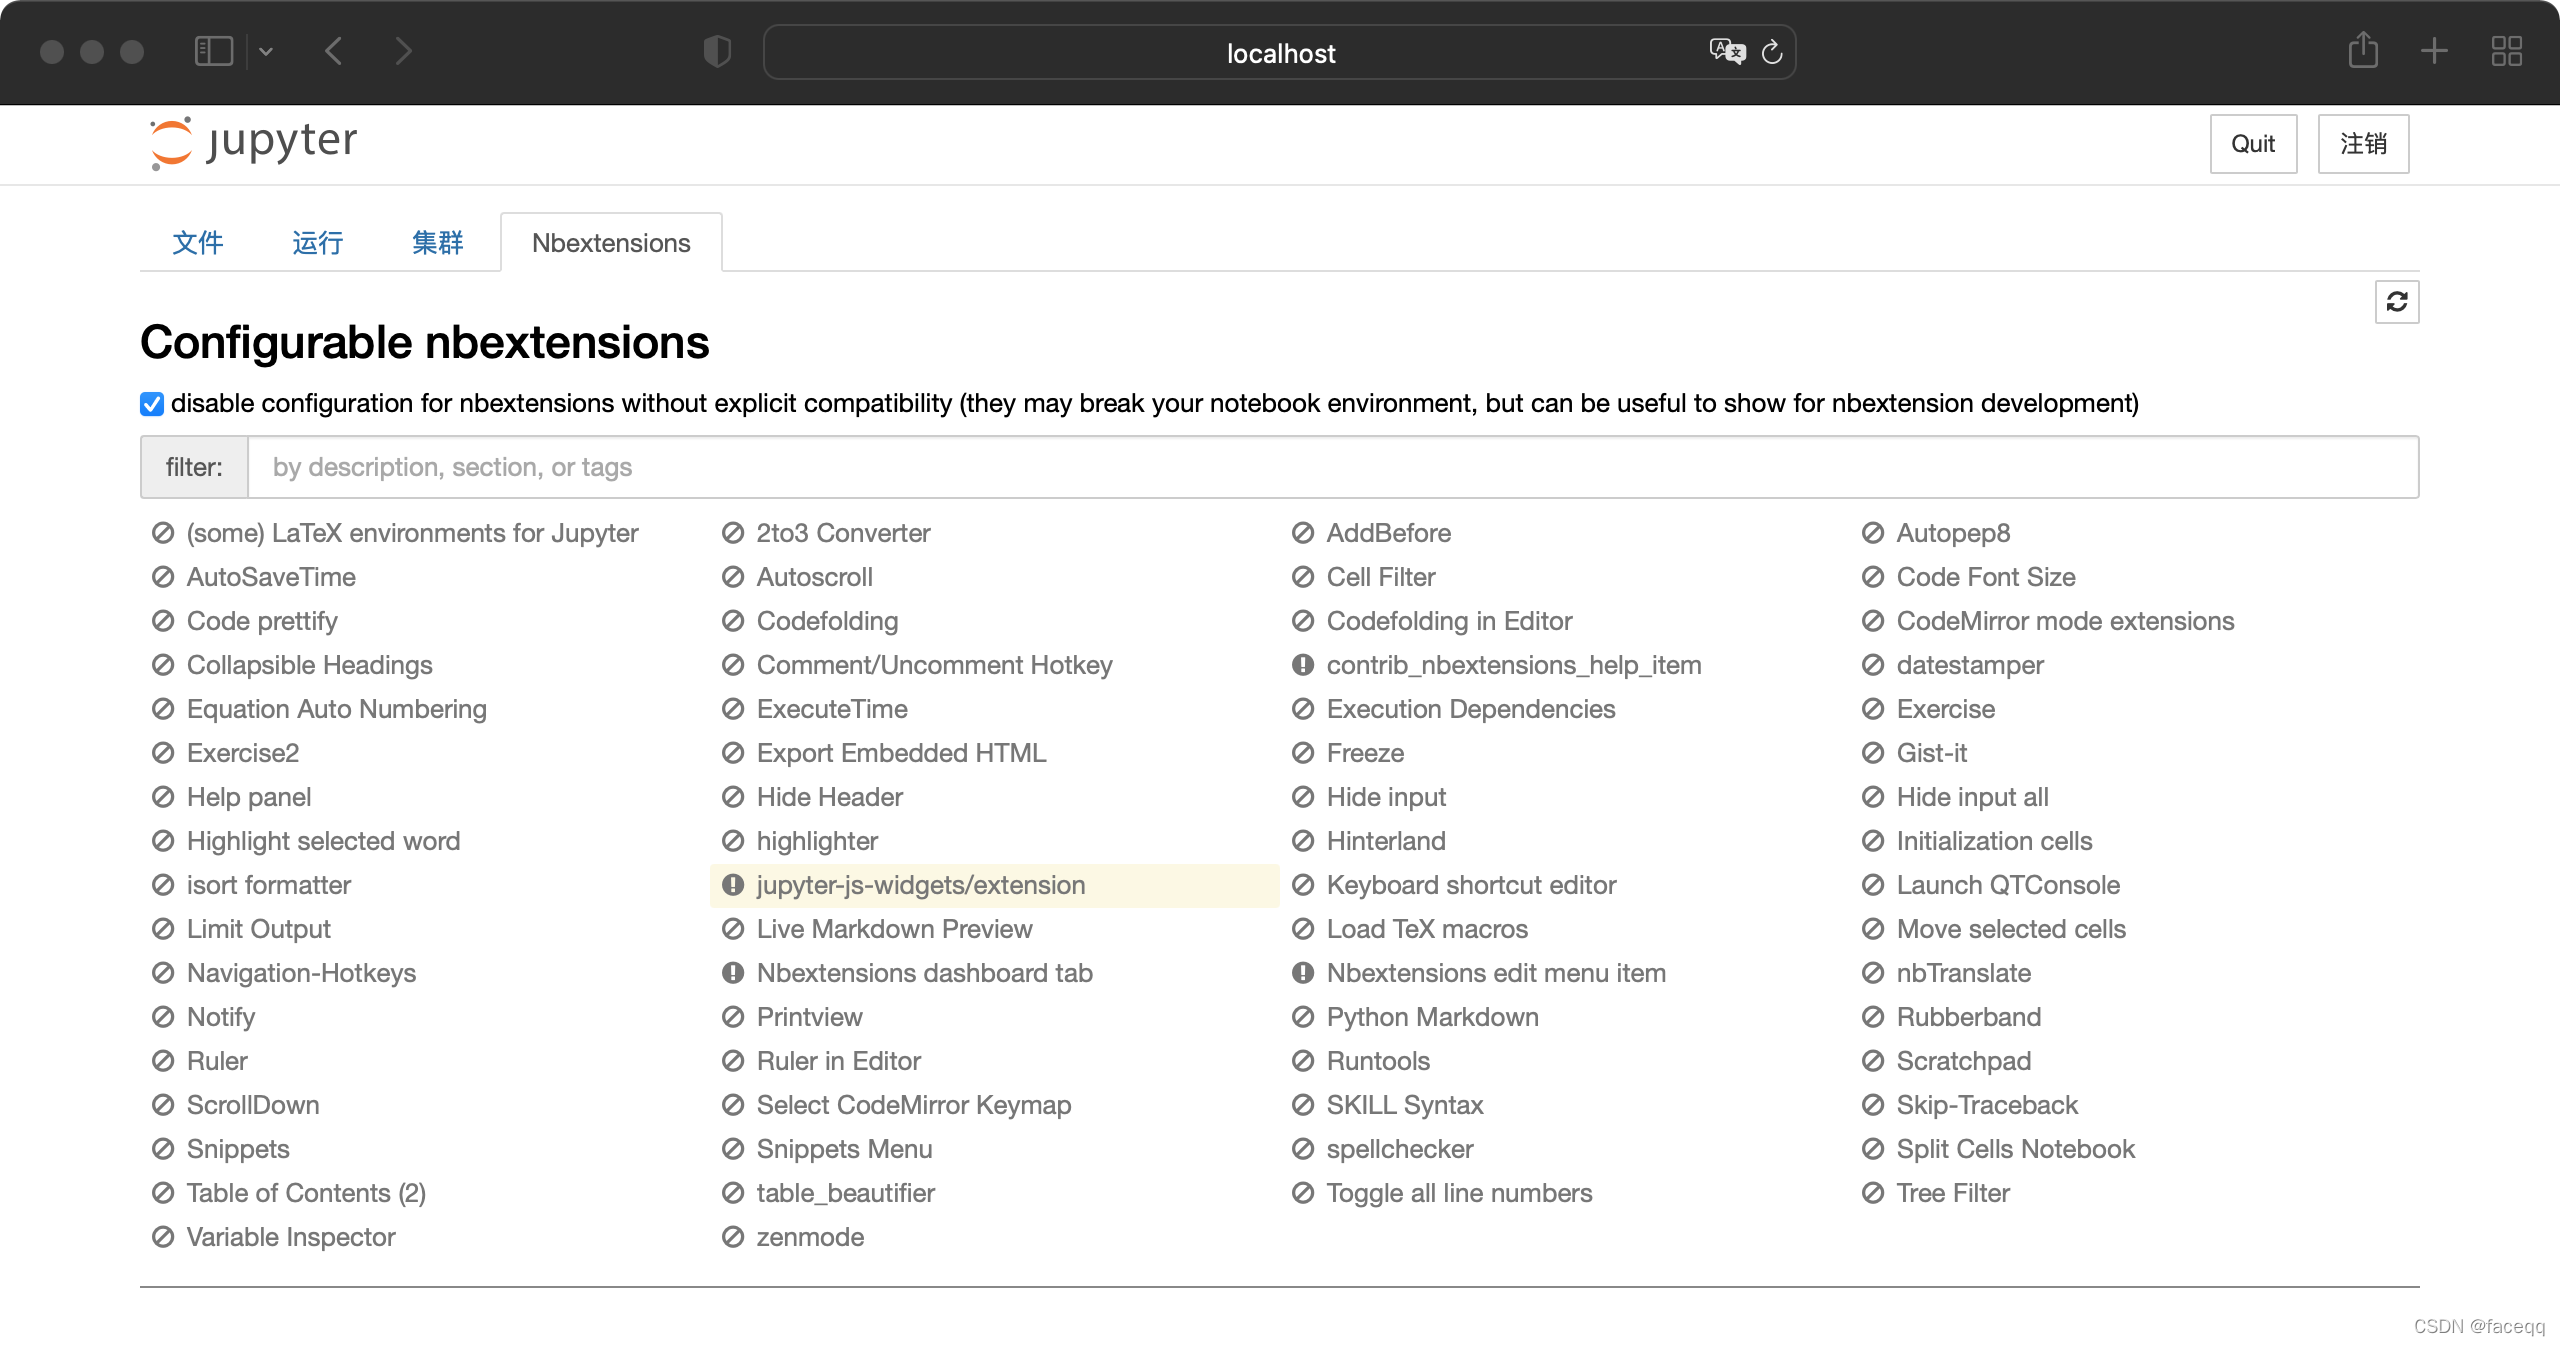Click the translate page icon in address bar

pyautogui.click(x=1727, y=52)
